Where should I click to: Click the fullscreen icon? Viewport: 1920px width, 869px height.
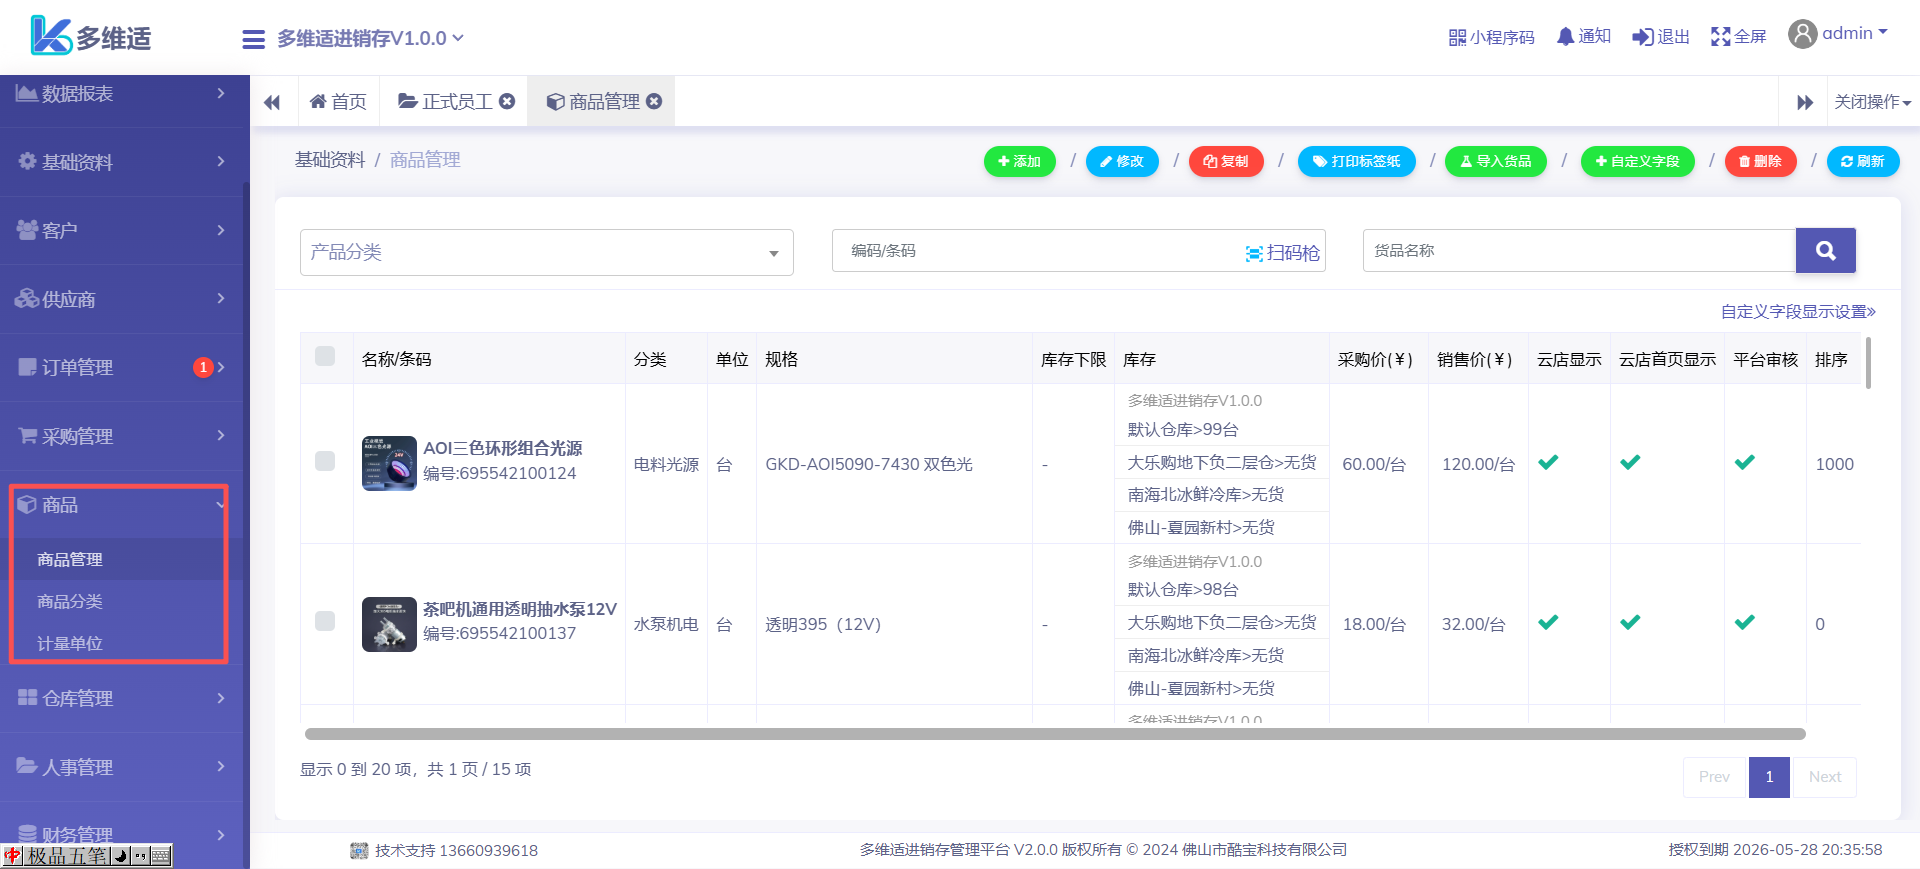pos(1720,37)
